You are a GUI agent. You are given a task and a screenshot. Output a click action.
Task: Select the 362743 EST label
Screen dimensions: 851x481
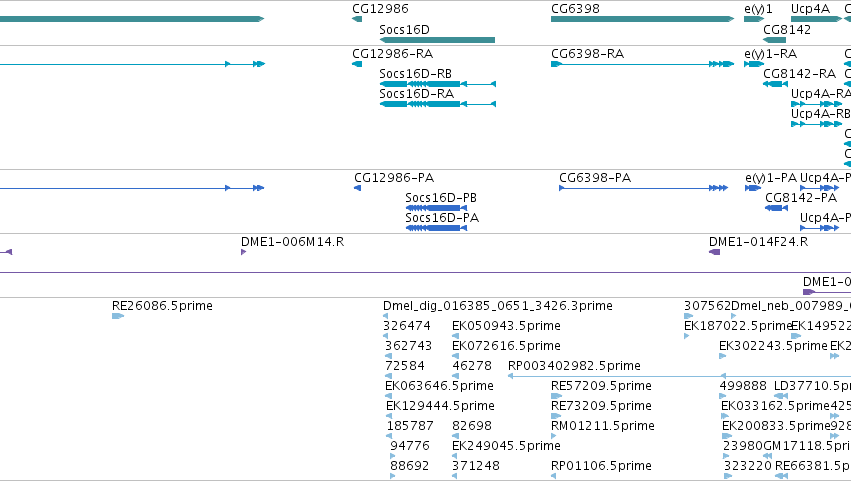pyautogui.click(x=408, y=346)
